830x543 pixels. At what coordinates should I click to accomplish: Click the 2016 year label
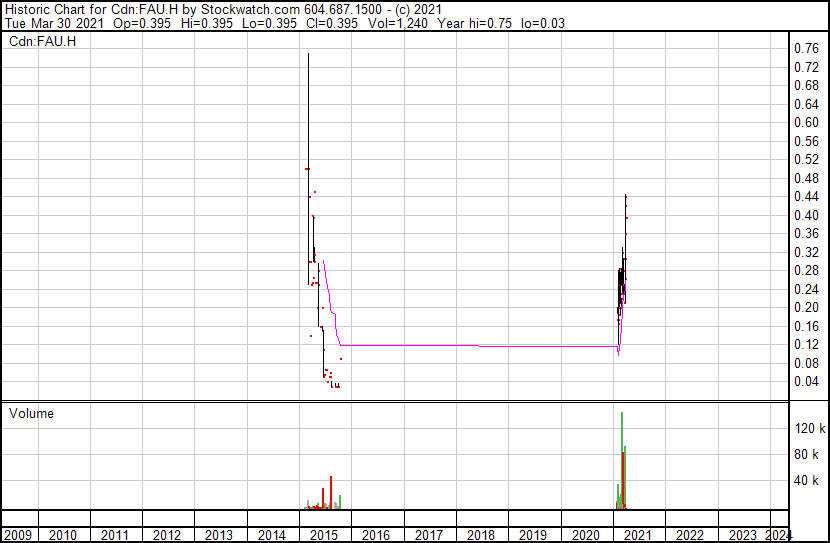click(376, 535)
